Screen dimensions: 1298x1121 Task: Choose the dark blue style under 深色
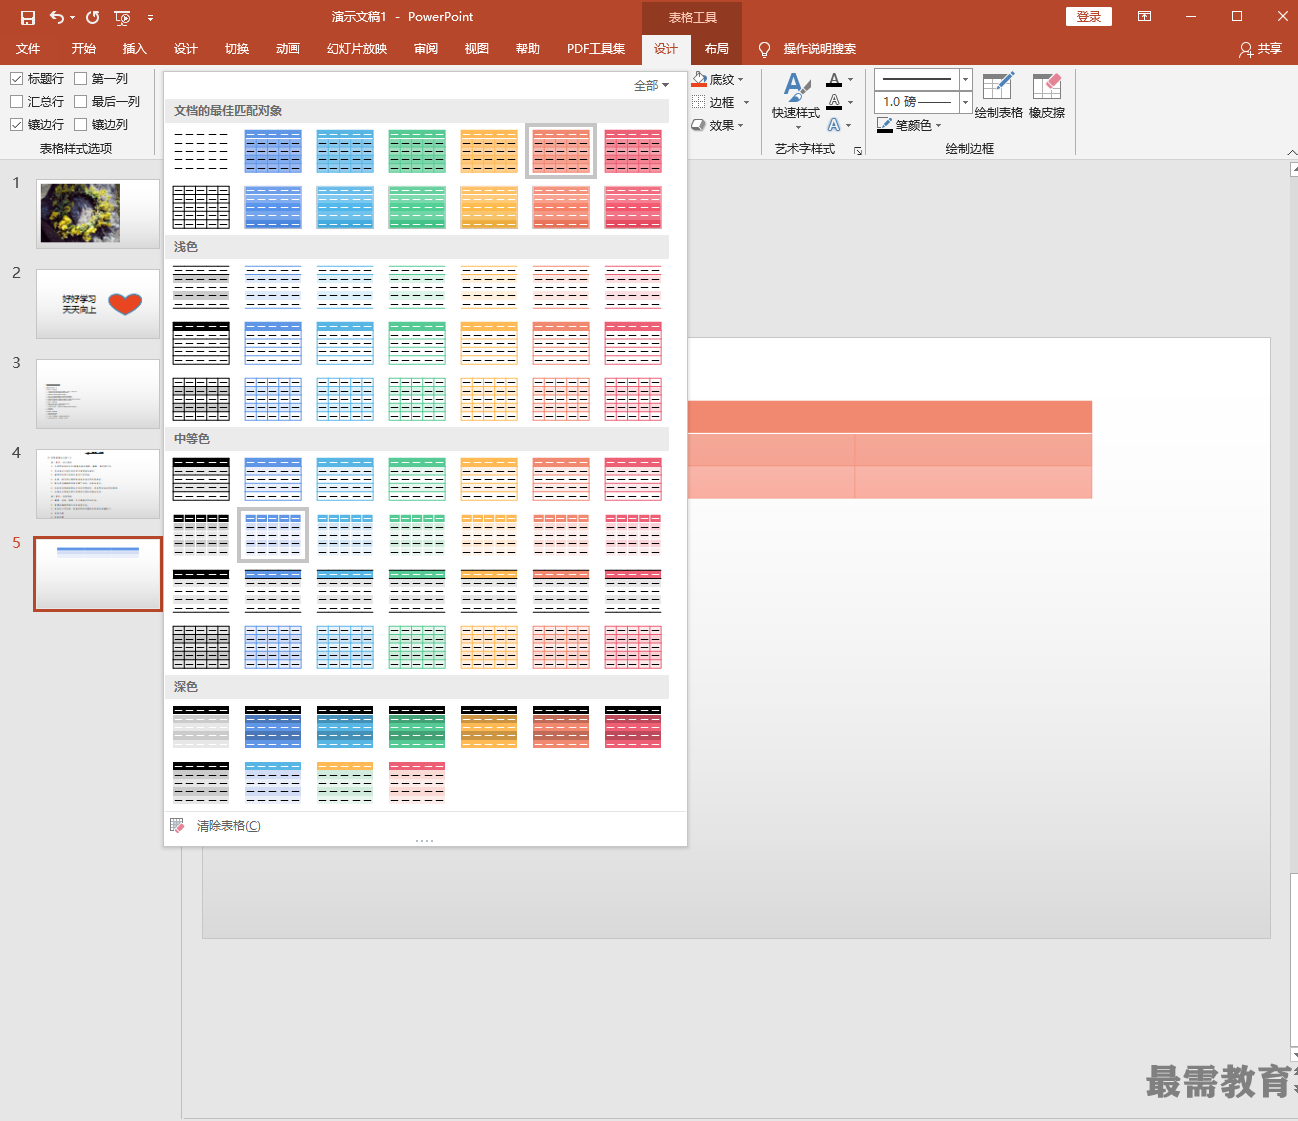pos(273,727)
